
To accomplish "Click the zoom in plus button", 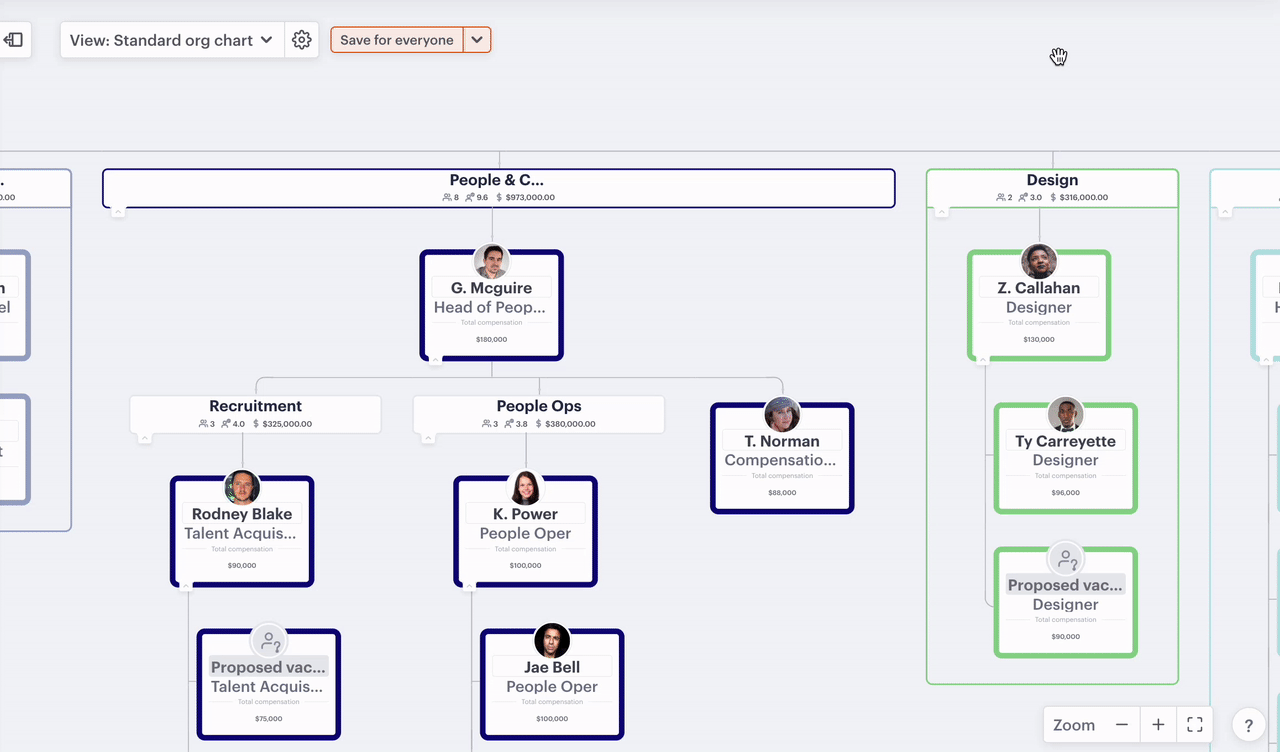I will pyautogui.click(x=1158, y=725).
